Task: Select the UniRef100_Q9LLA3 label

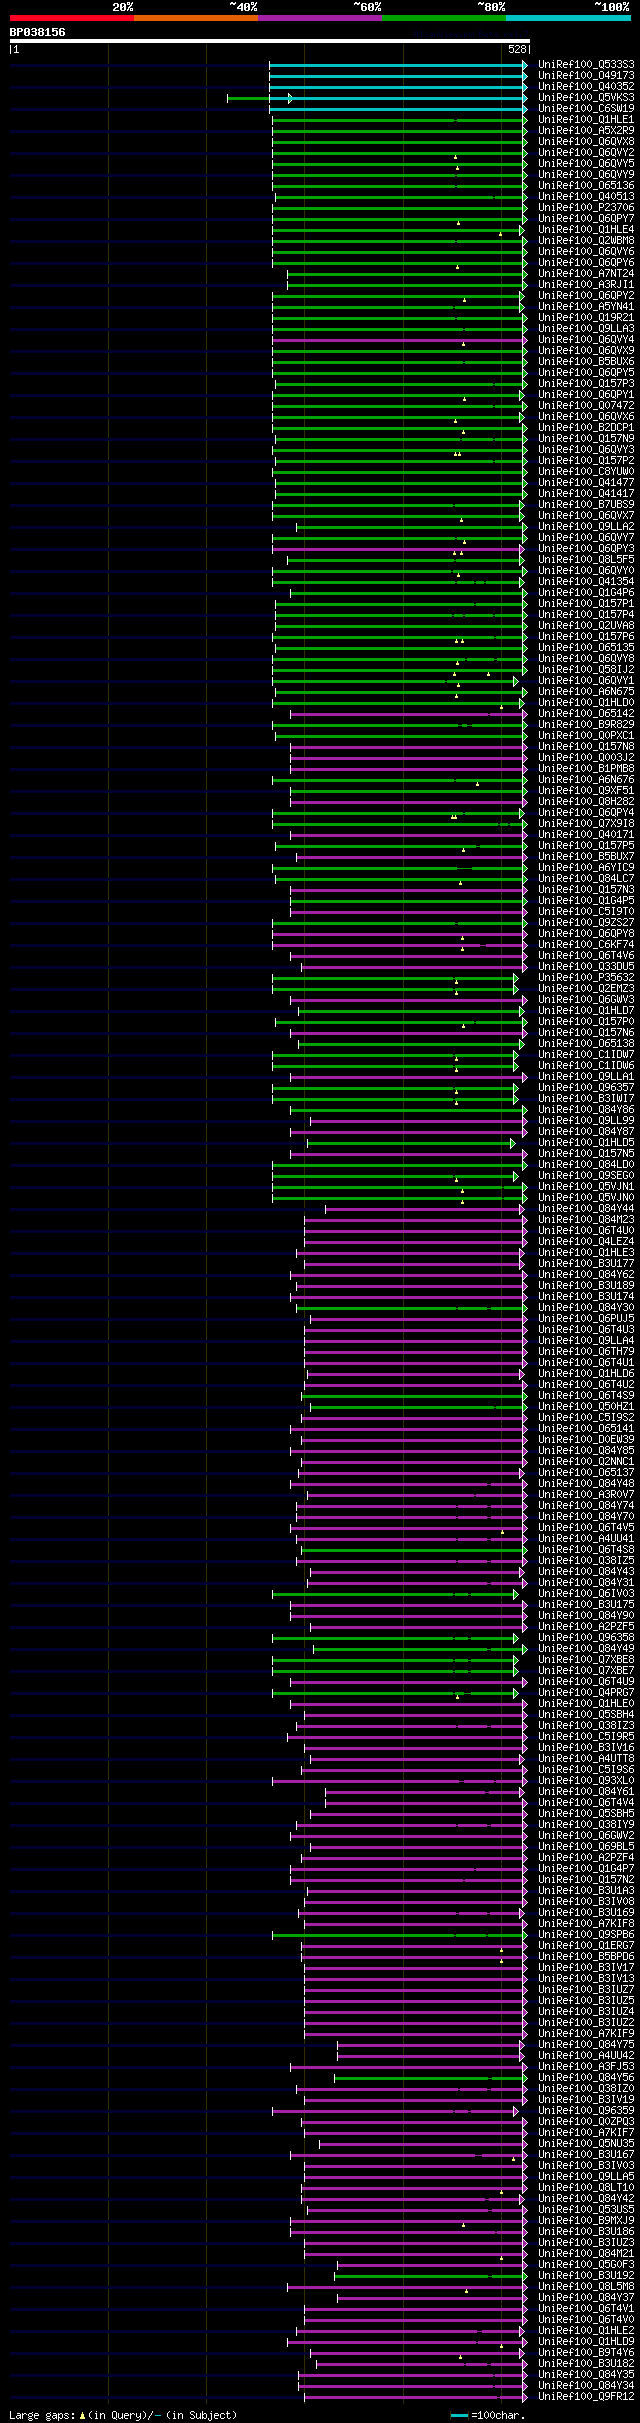Action: (586, 328)
